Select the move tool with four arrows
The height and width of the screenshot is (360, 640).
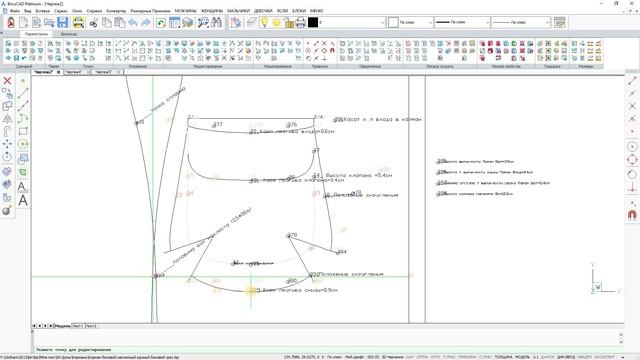[7, 144]
